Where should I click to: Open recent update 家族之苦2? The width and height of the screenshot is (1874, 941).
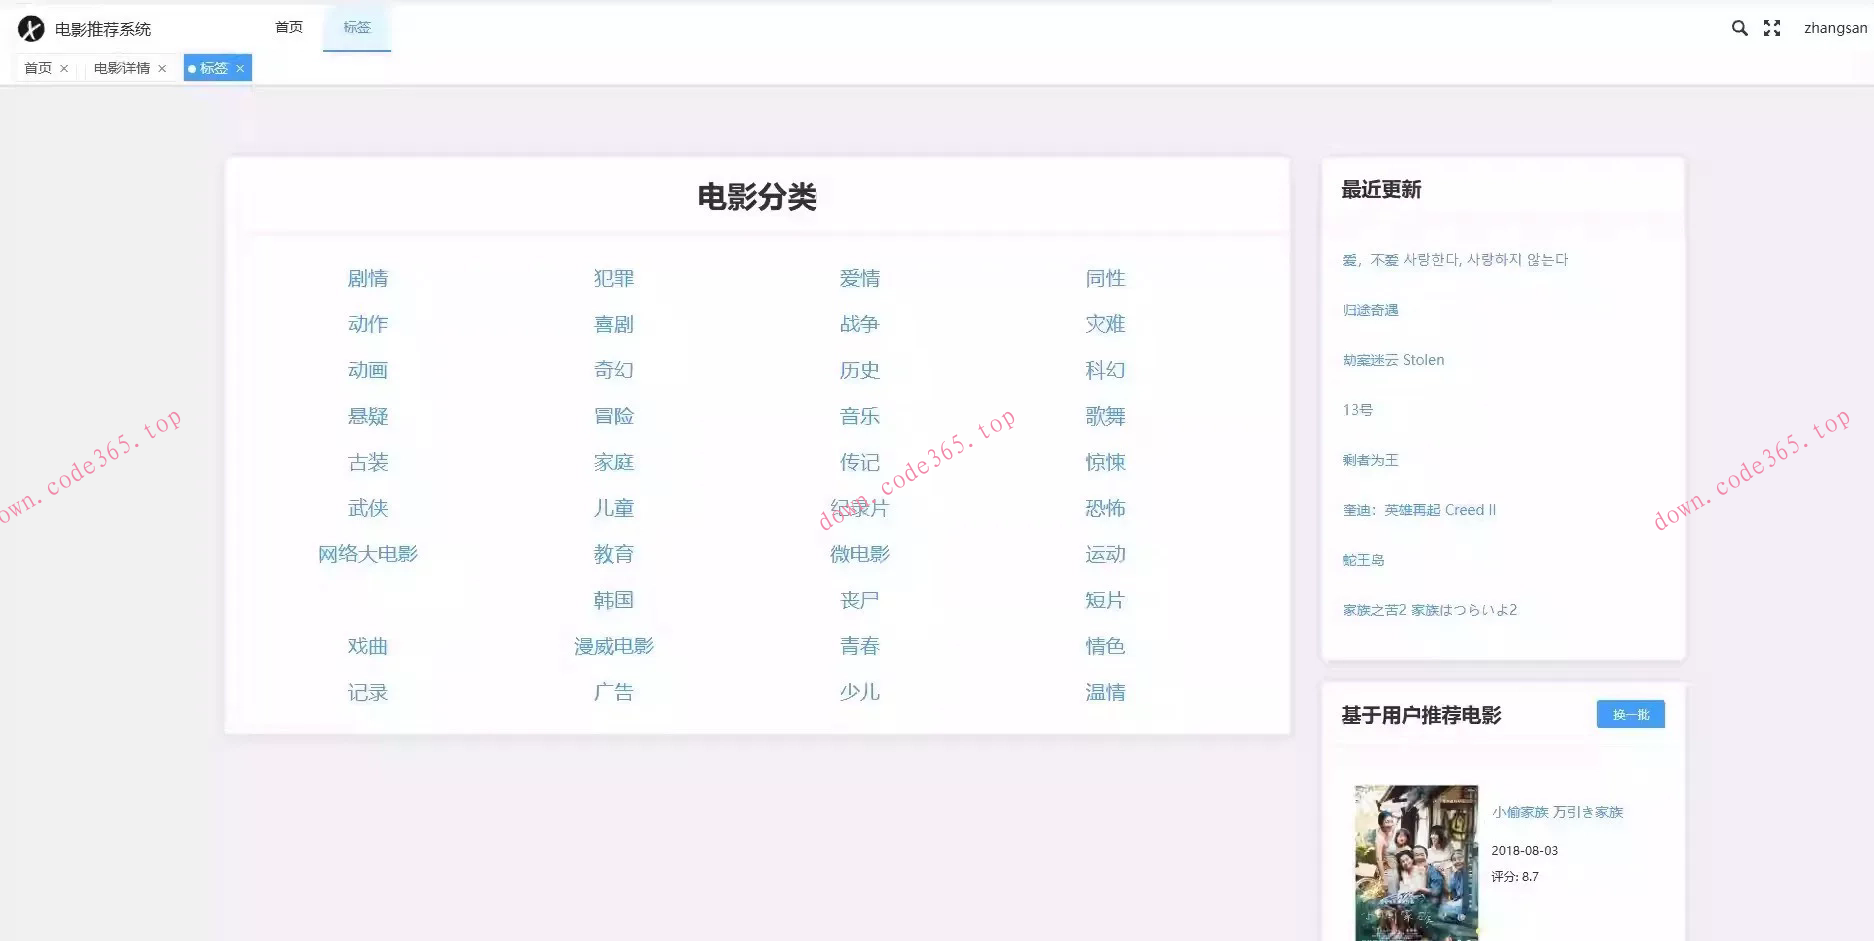[x=1430, y=610]
